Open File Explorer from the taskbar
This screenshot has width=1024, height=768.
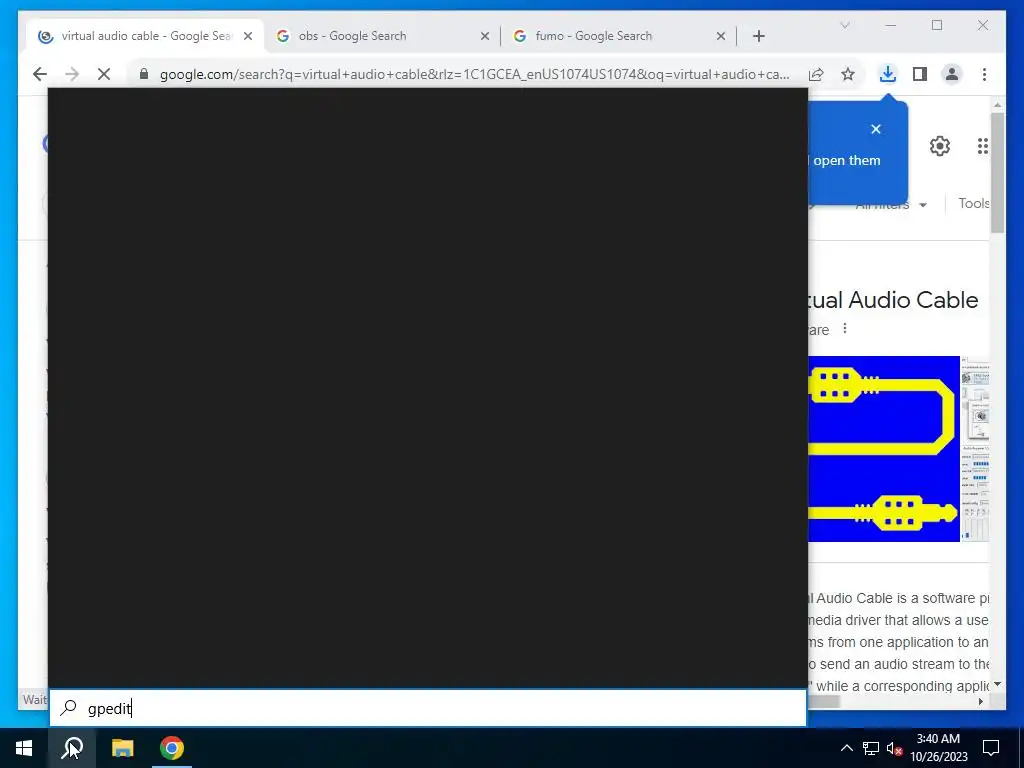[x=122, y=748]
